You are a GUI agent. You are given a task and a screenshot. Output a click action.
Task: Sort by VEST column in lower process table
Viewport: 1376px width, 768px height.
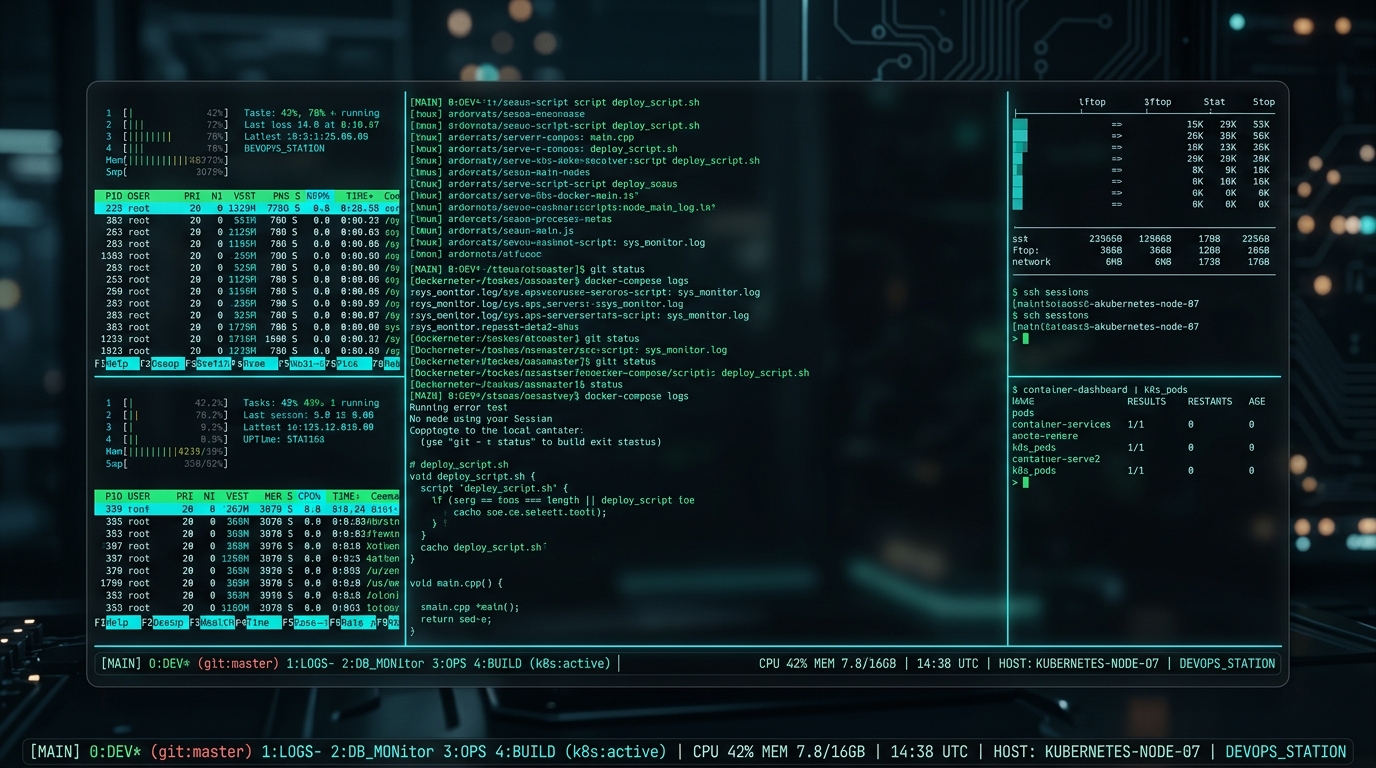[x=238, y=496]
